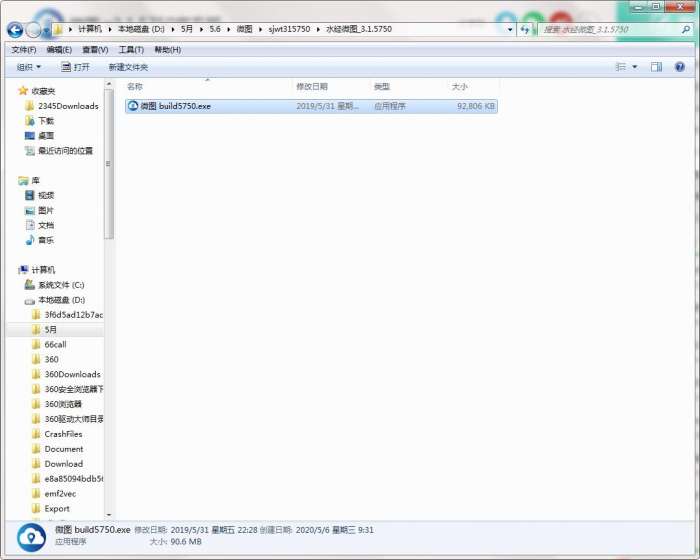The image size is (700, 560).
Task: Open the view options dropdown arrow
Action: 634,67
